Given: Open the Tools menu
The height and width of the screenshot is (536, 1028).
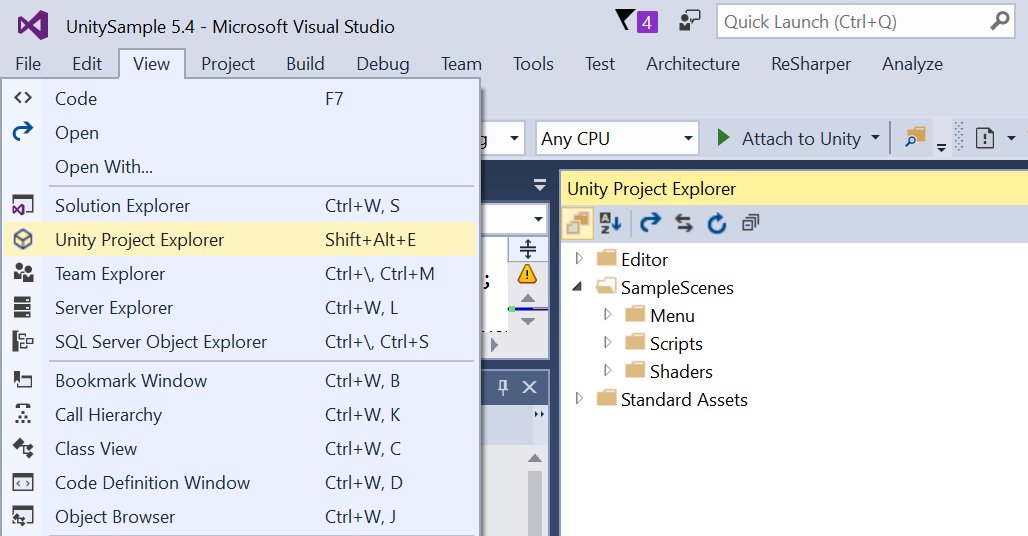Looking at the screenshot, I should (533, 64).
